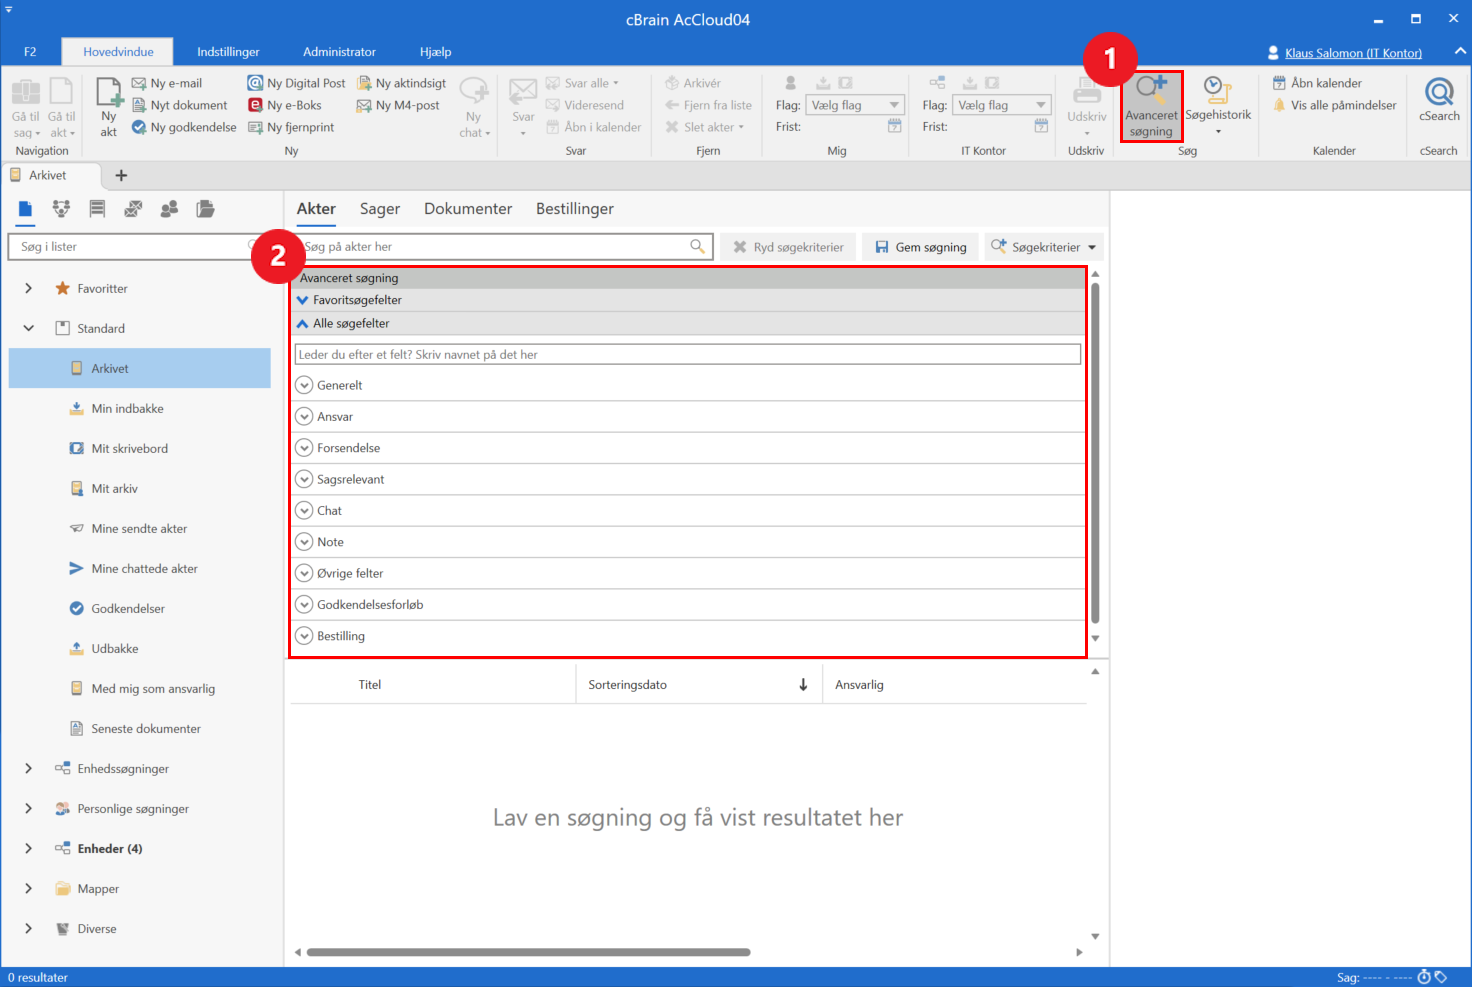
Task: Click Ny Digital Post icon
Action: coord(256,83)
